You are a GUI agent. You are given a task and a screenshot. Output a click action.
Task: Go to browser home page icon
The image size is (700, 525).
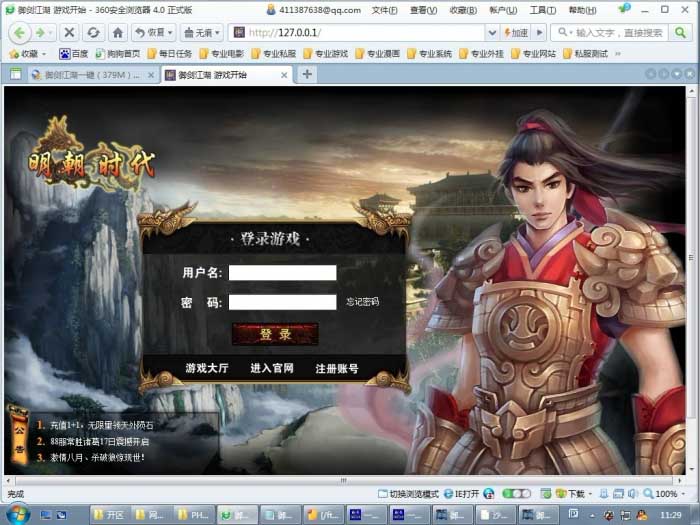[118, 32]
